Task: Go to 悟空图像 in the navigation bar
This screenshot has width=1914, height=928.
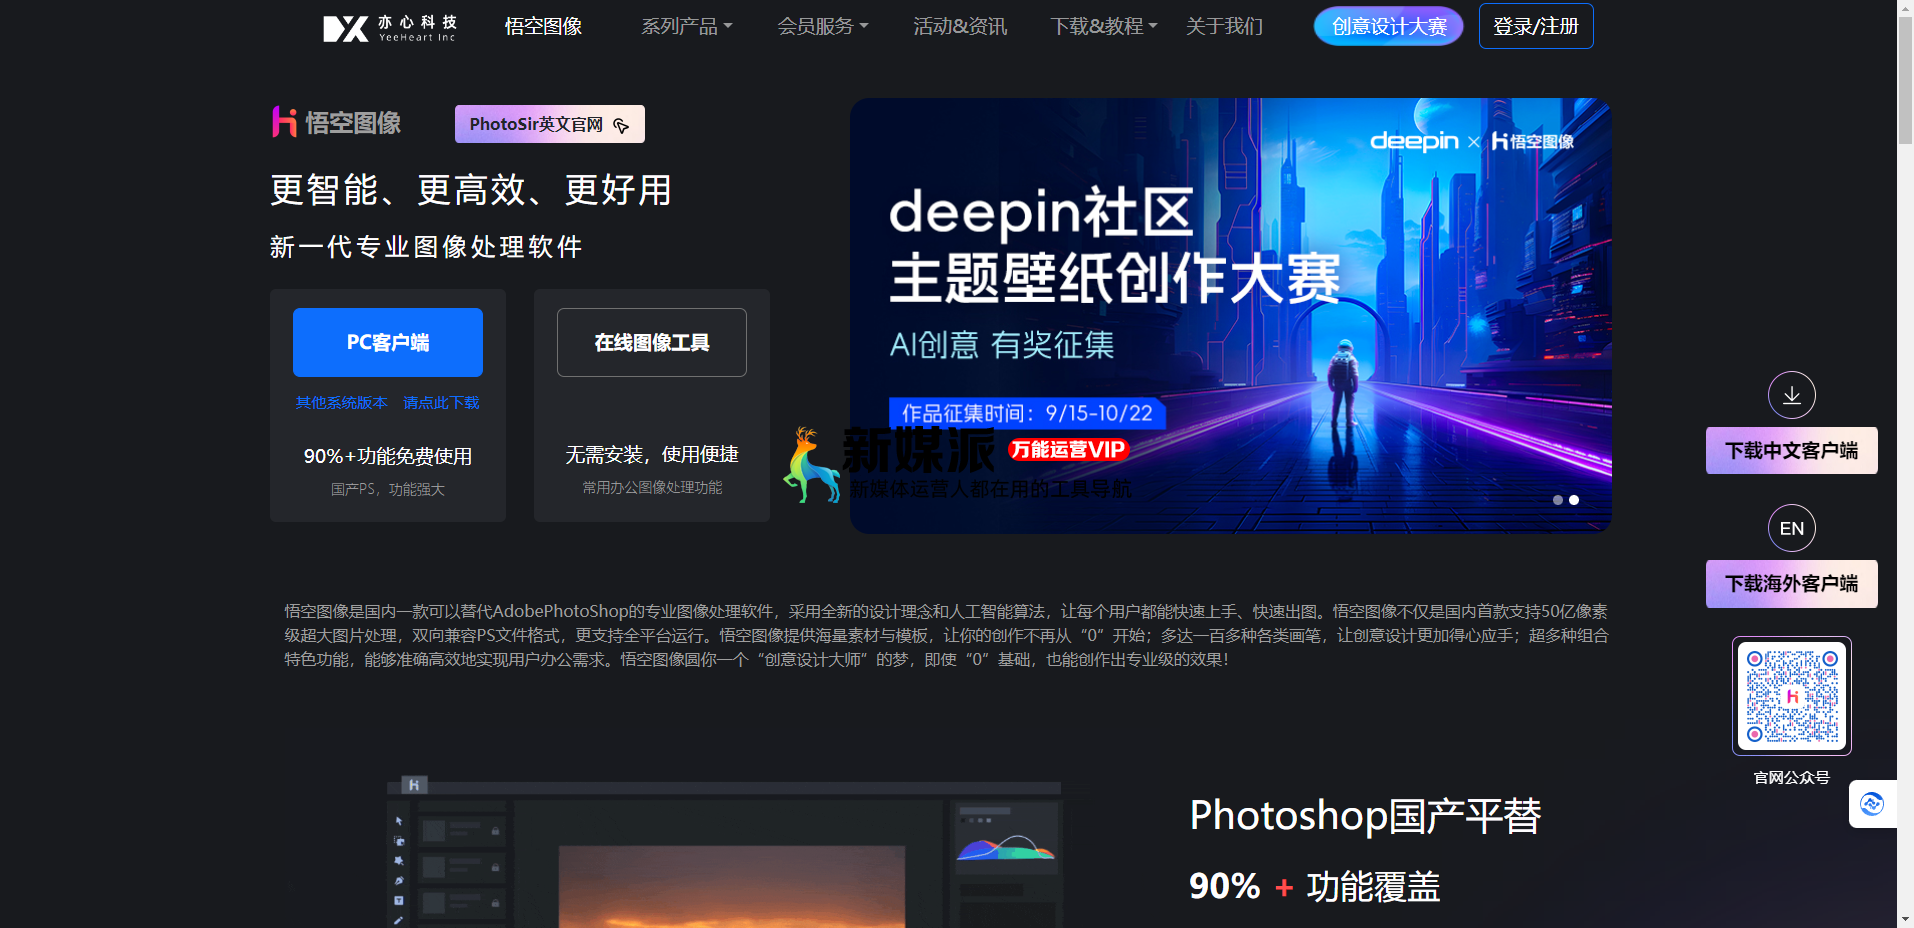Action: 543,27
